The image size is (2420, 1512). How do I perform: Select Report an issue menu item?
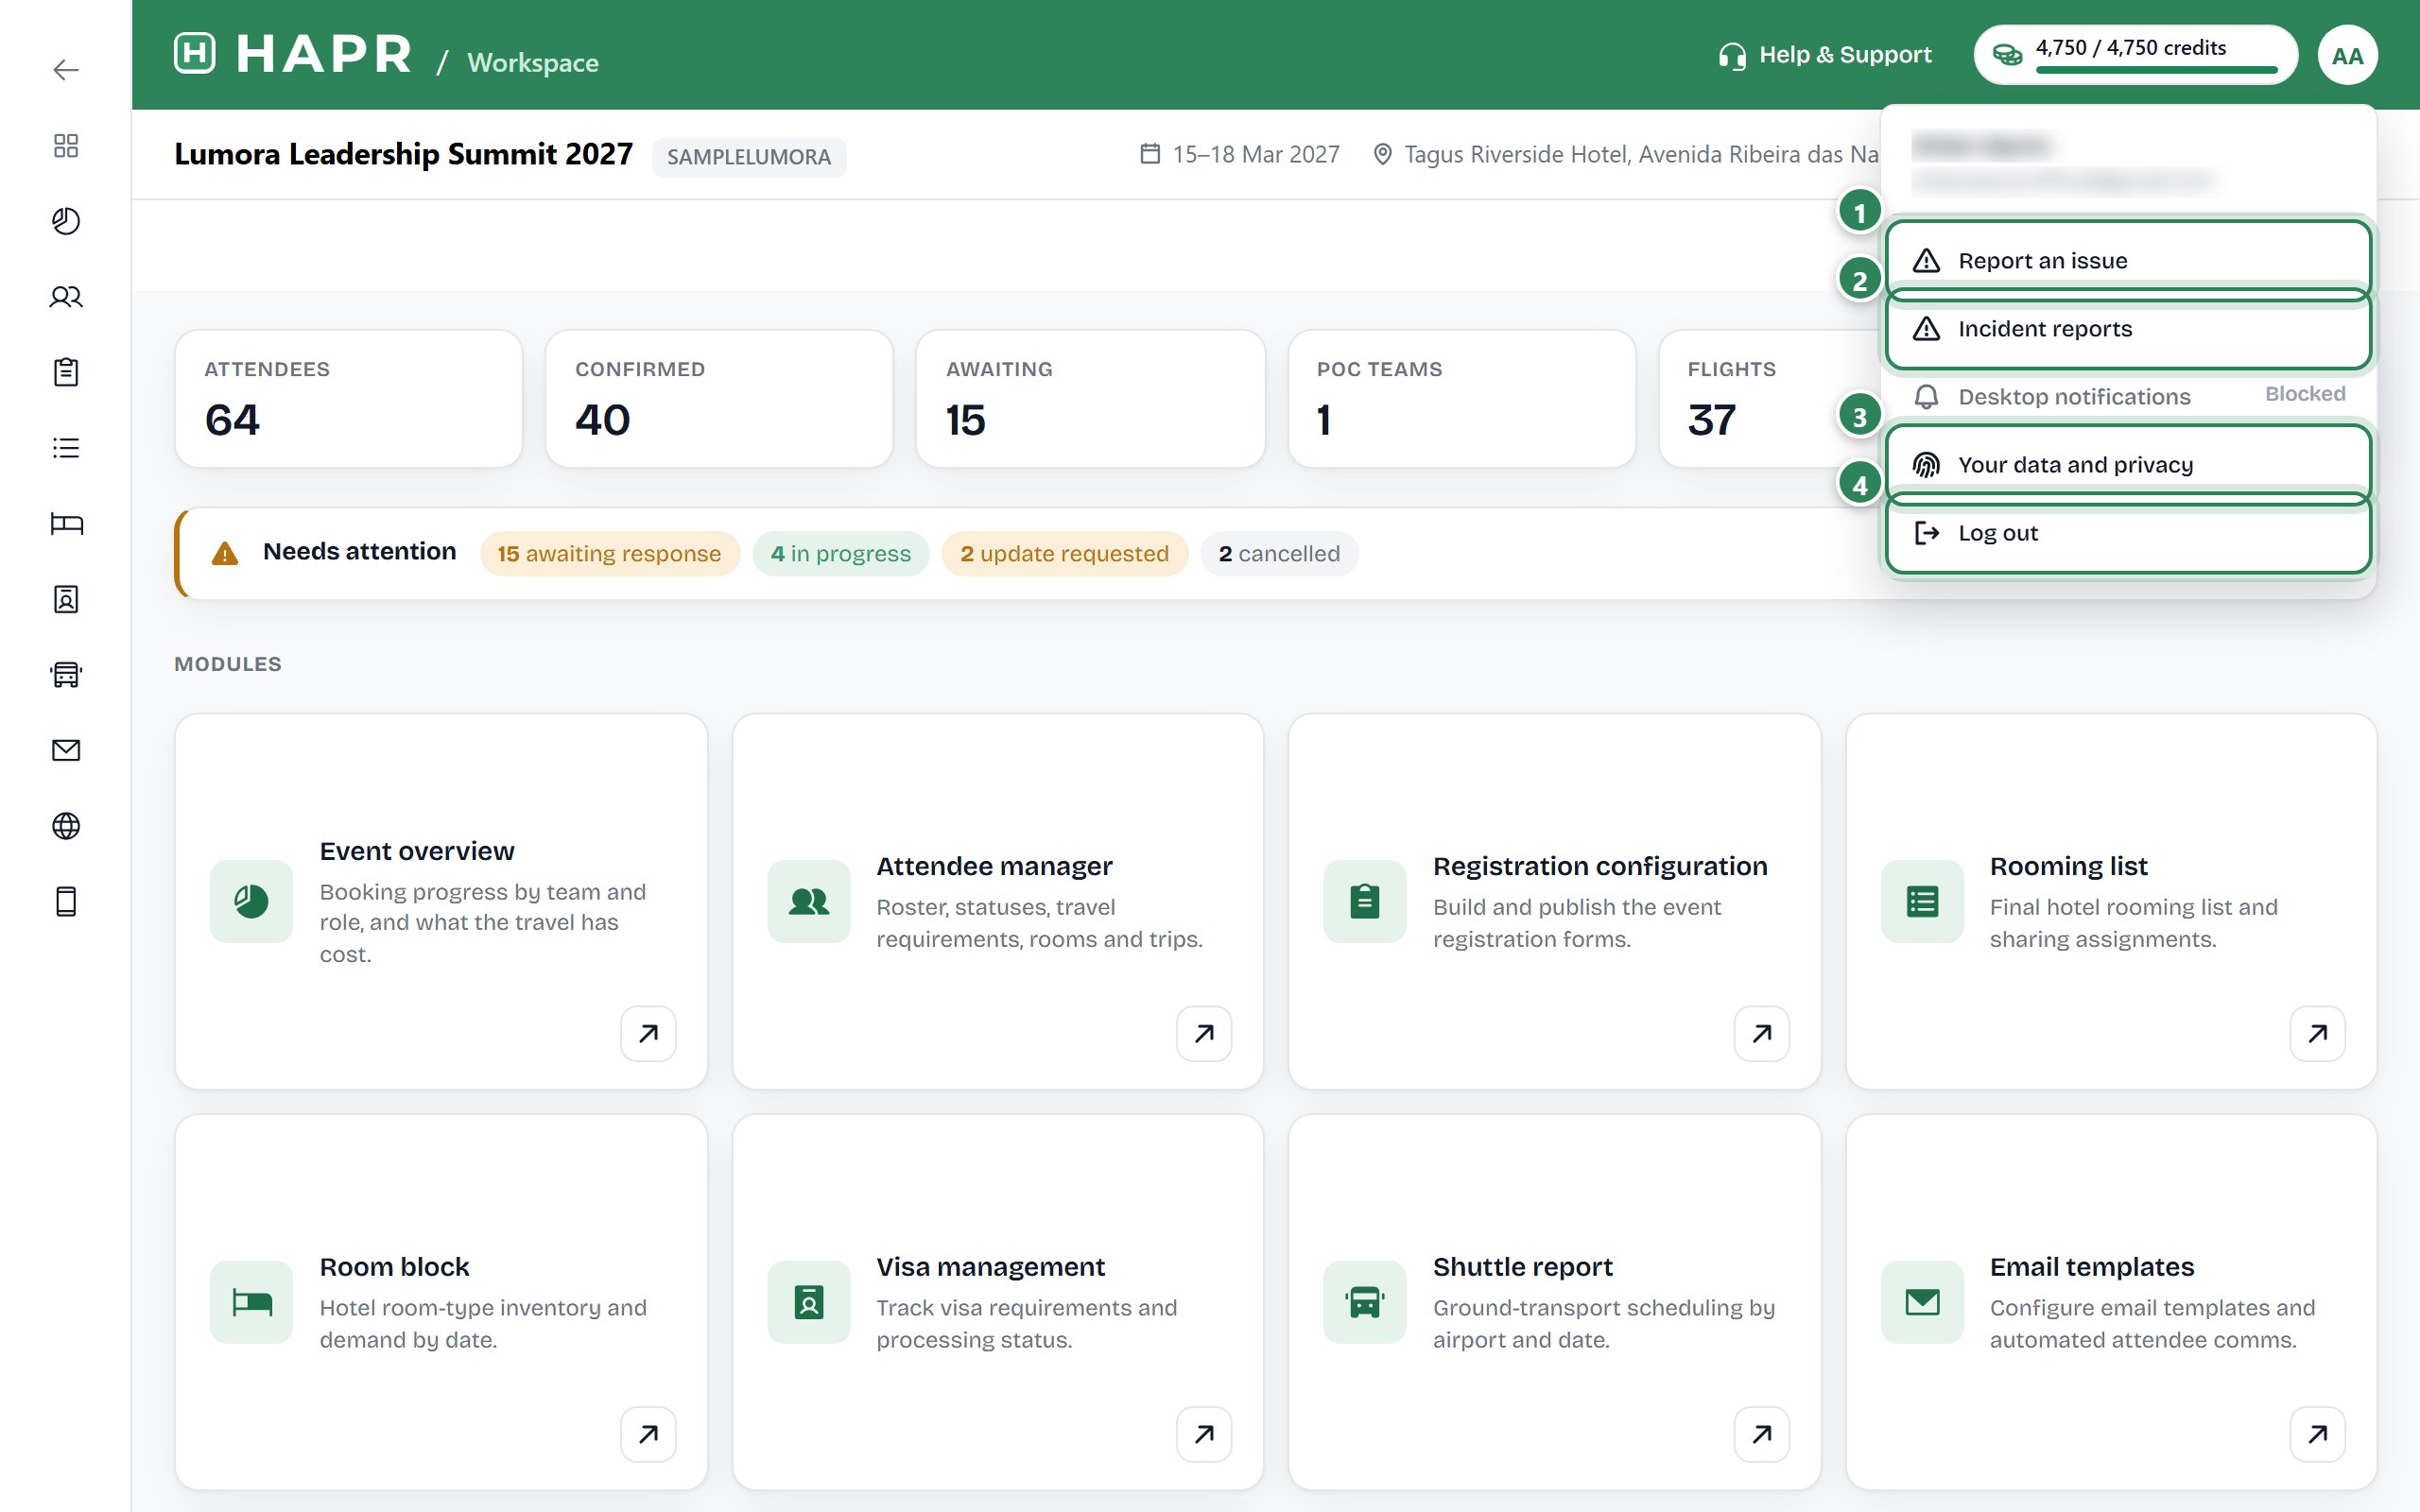pos(2128,261)
